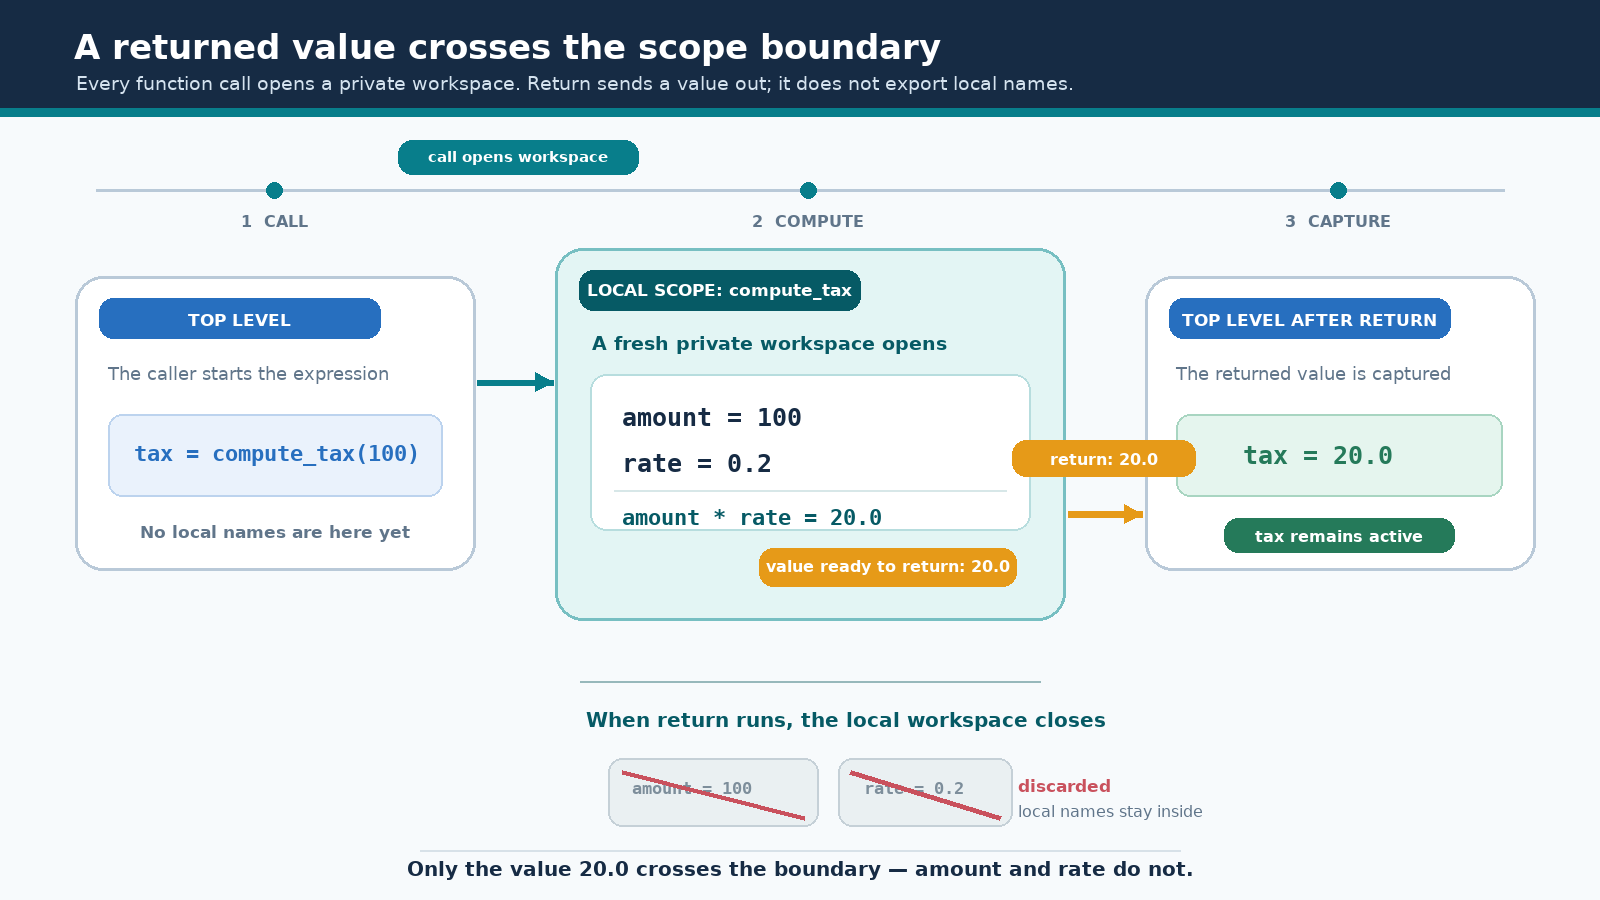Image resolution: width=1600 pixels, height=900 pixels.
Task: Click title 'A returned value crosses the scope boundary'
Action: (x=507, y=47)
